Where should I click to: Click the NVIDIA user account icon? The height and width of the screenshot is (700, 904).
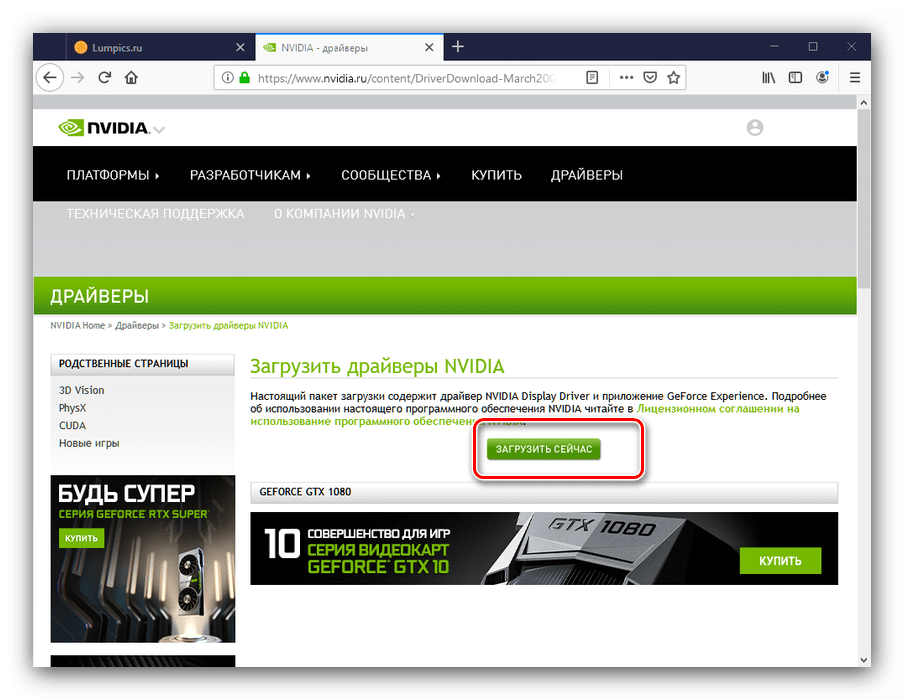pos(754,127)
